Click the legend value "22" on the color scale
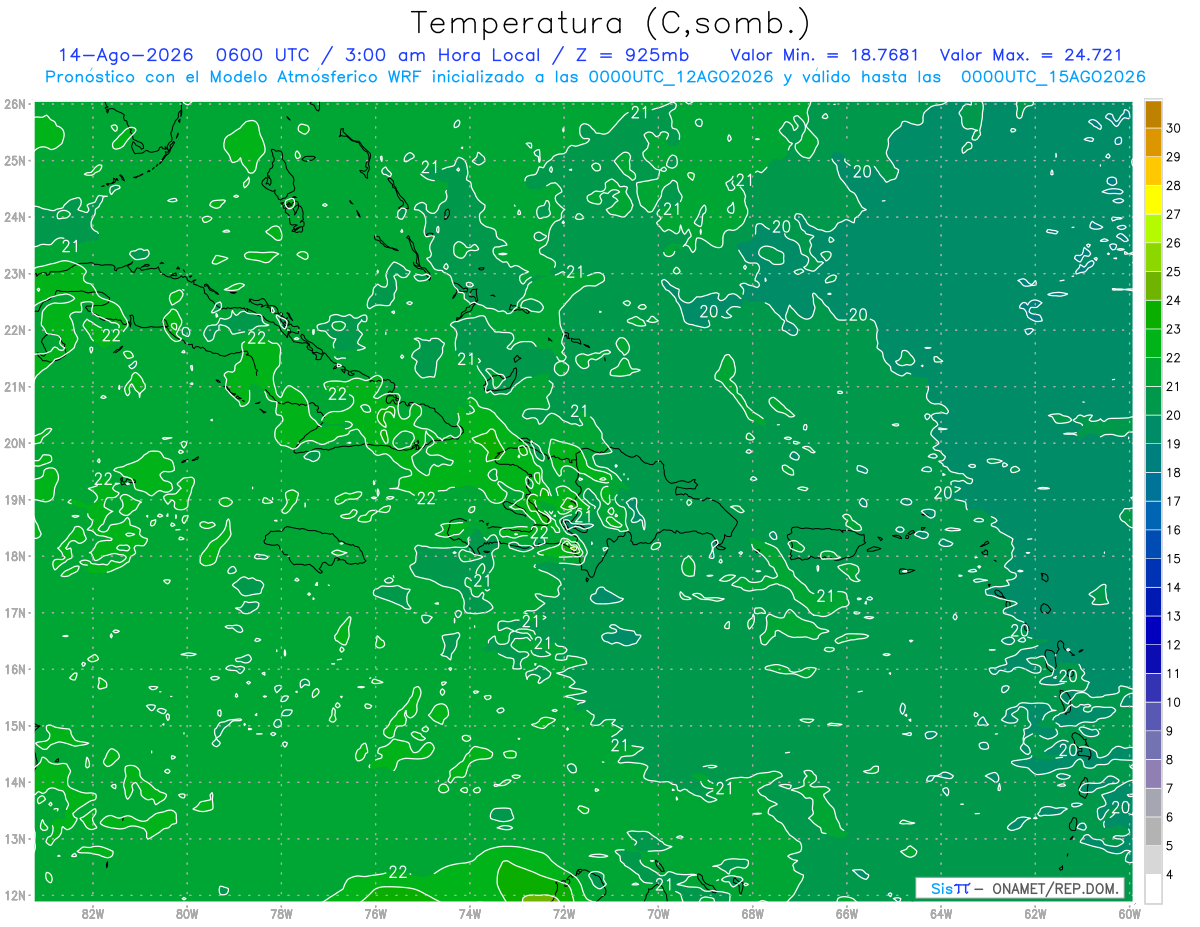The image size is (1200, 927). tap(1174, 357)
